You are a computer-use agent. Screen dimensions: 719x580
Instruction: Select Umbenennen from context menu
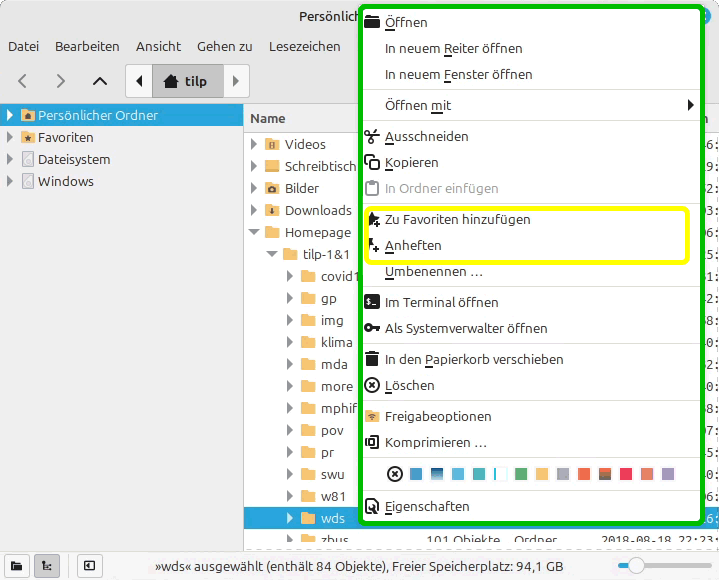click(x=433, y=272)
